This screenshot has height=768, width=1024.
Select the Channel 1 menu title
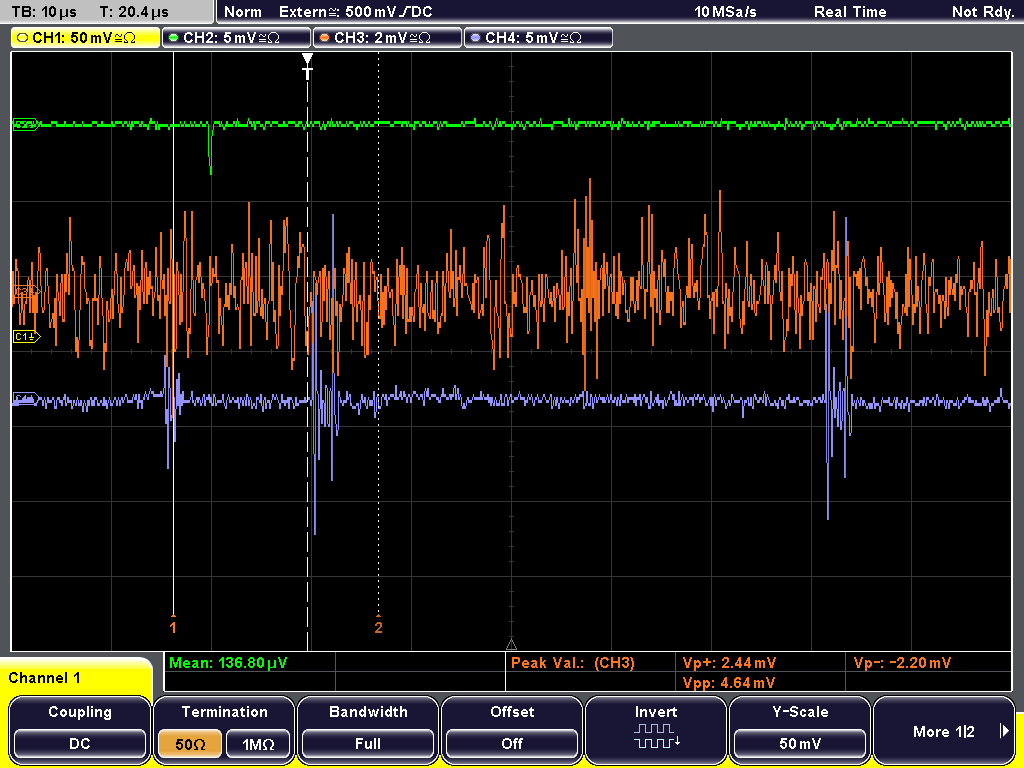[x=44, y=678]
